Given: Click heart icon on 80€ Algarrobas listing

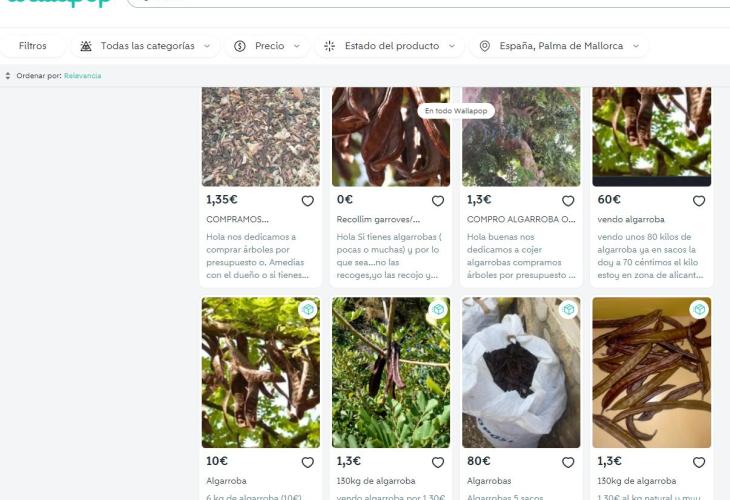Looking at the screenshot, I should coord(568,462).
